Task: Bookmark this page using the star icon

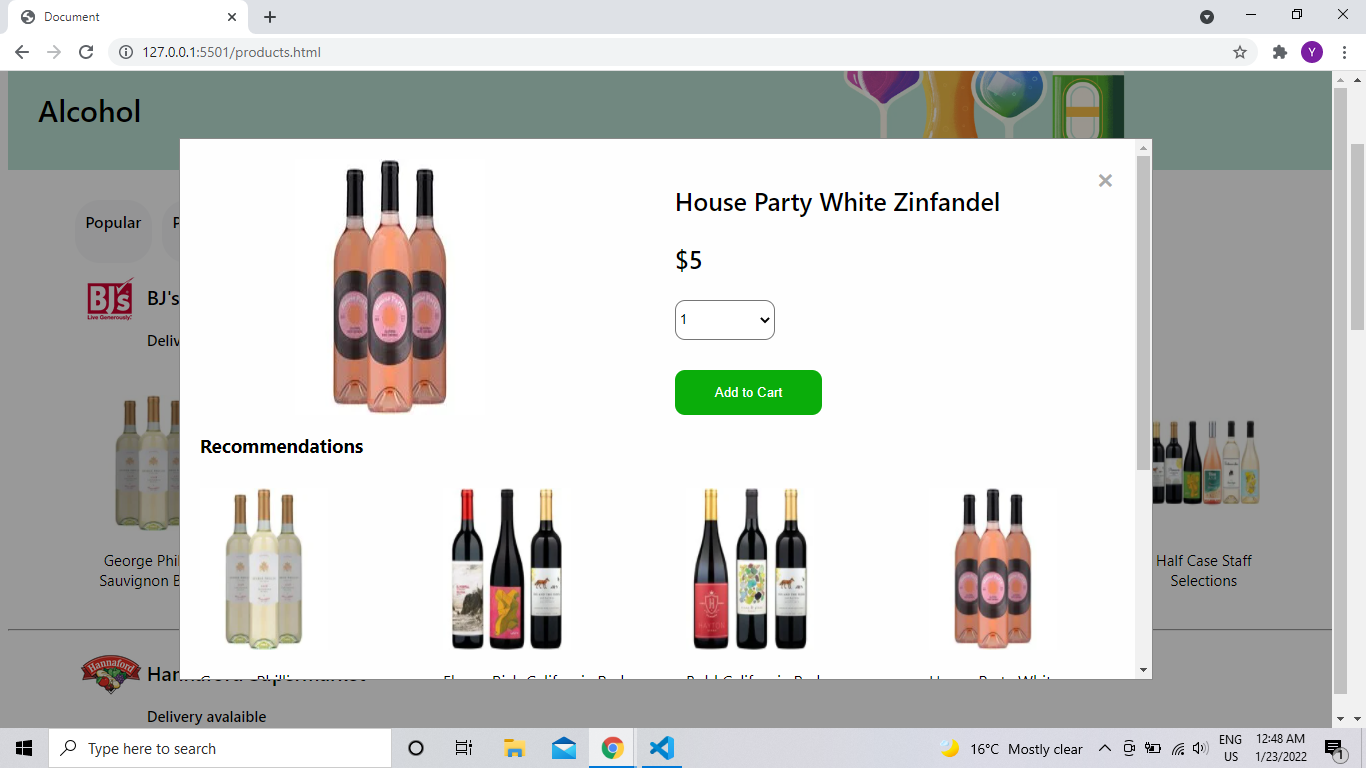Action: pos(1239,52)
